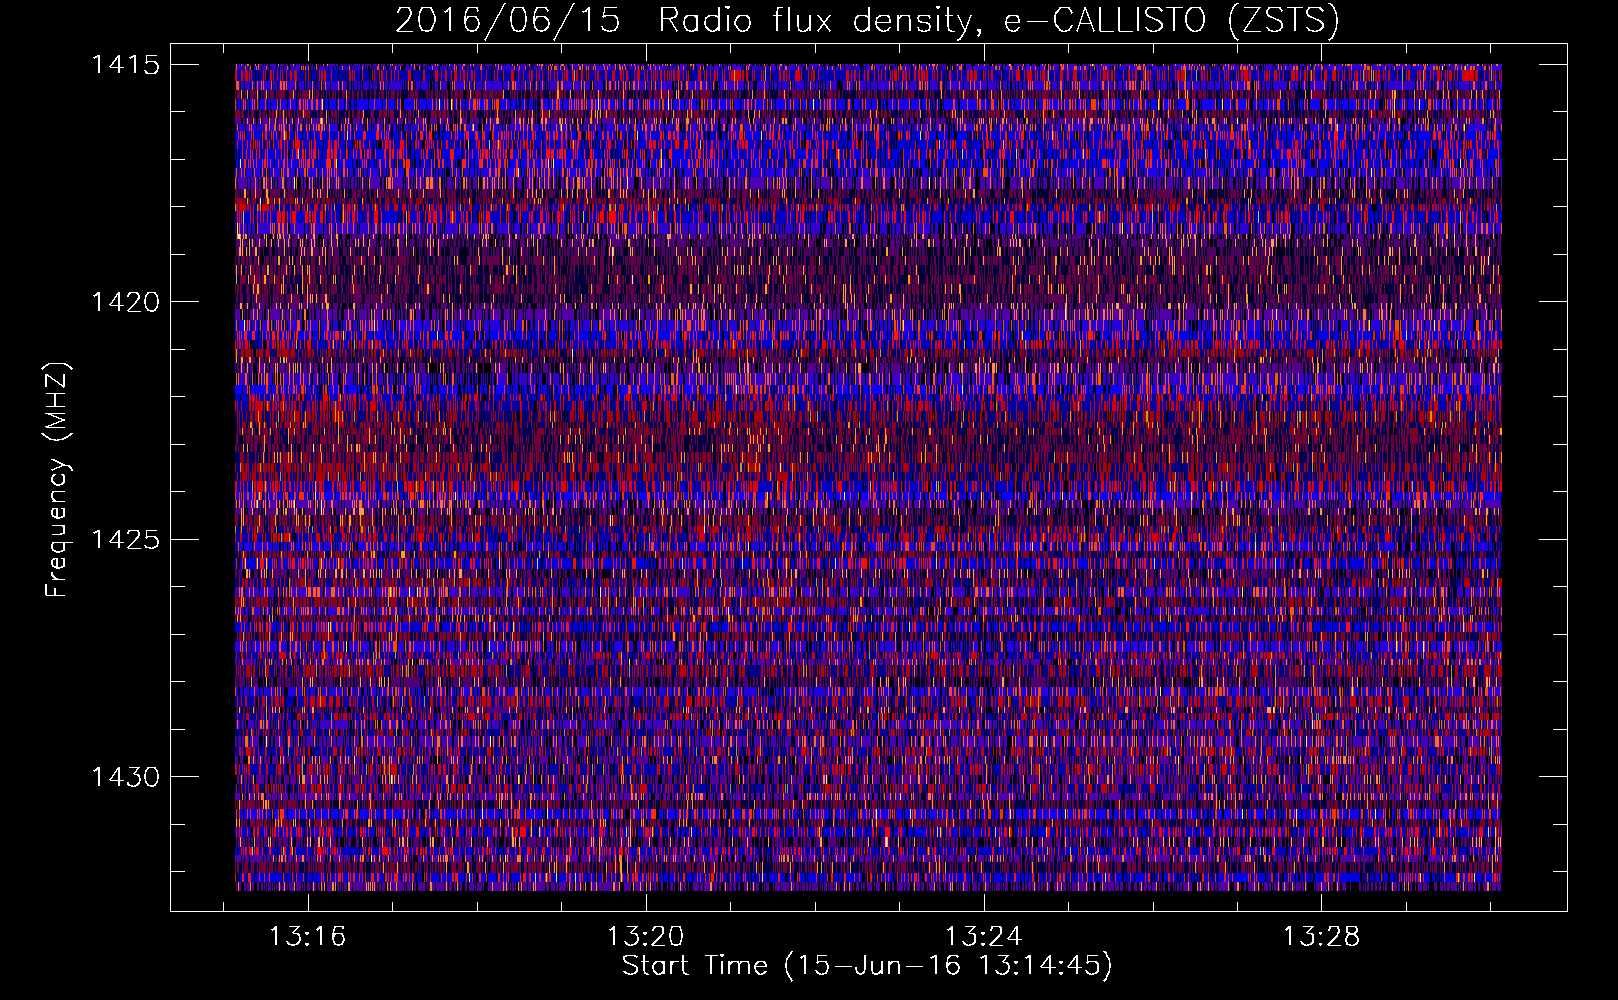The width and height of the screenshot is (1618, 1000).
Task: Click the "Frequency (MHZ)" axis label
Action: (x=57, y=479)
